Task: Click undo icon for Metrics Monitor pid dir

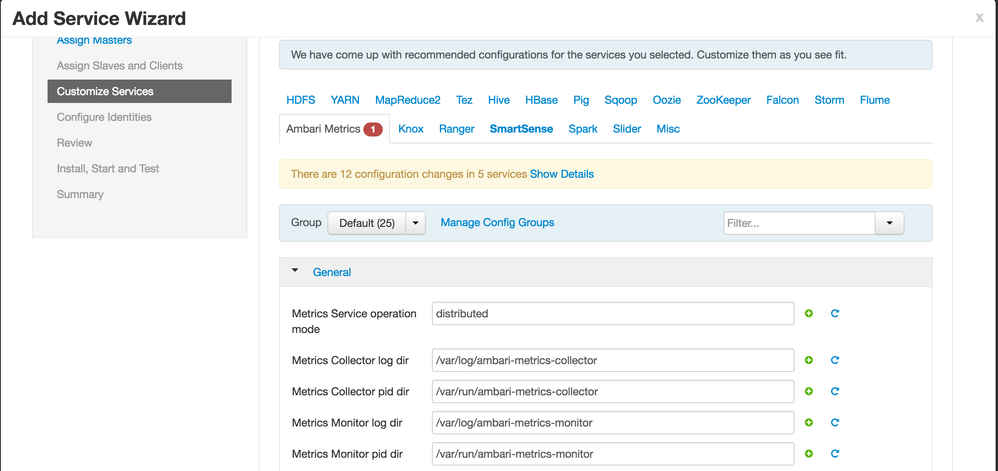Action: tap(834, 454)
